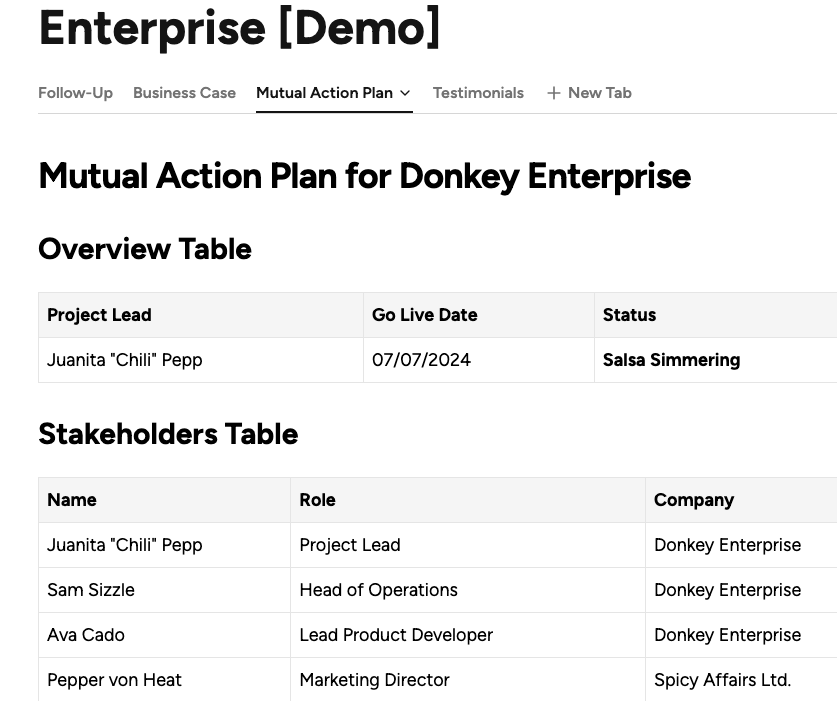Select the Company column header

[693, 500]
